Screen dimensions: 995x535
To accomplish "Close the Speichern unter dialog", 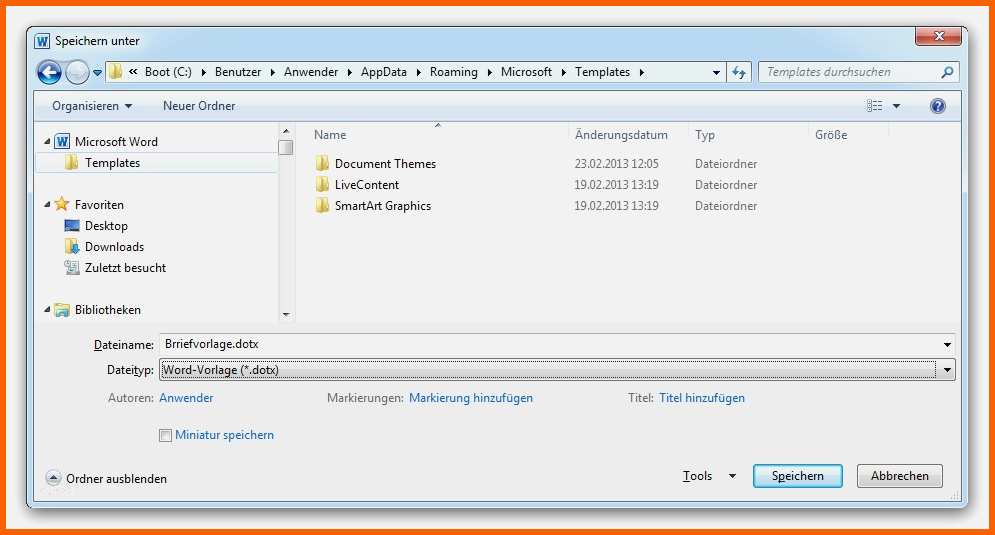I will (x=939, y=36).
